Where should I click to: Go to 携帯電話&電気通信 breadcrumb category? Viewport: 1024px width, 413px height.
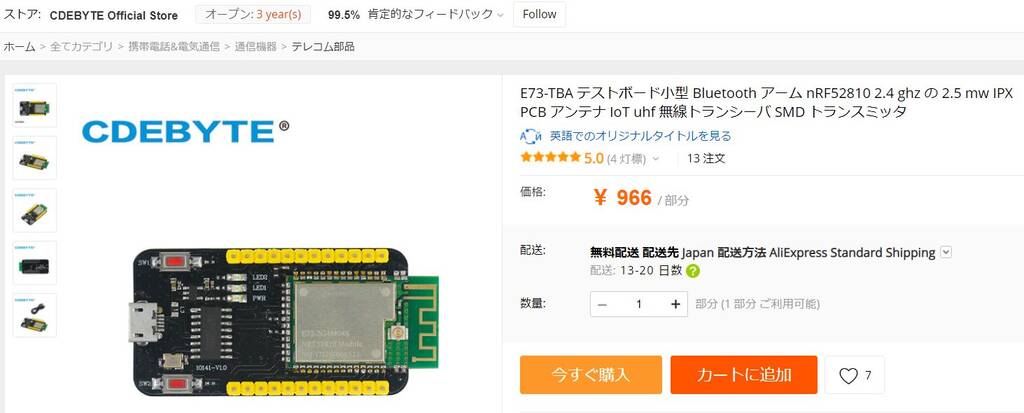(174, 46)
